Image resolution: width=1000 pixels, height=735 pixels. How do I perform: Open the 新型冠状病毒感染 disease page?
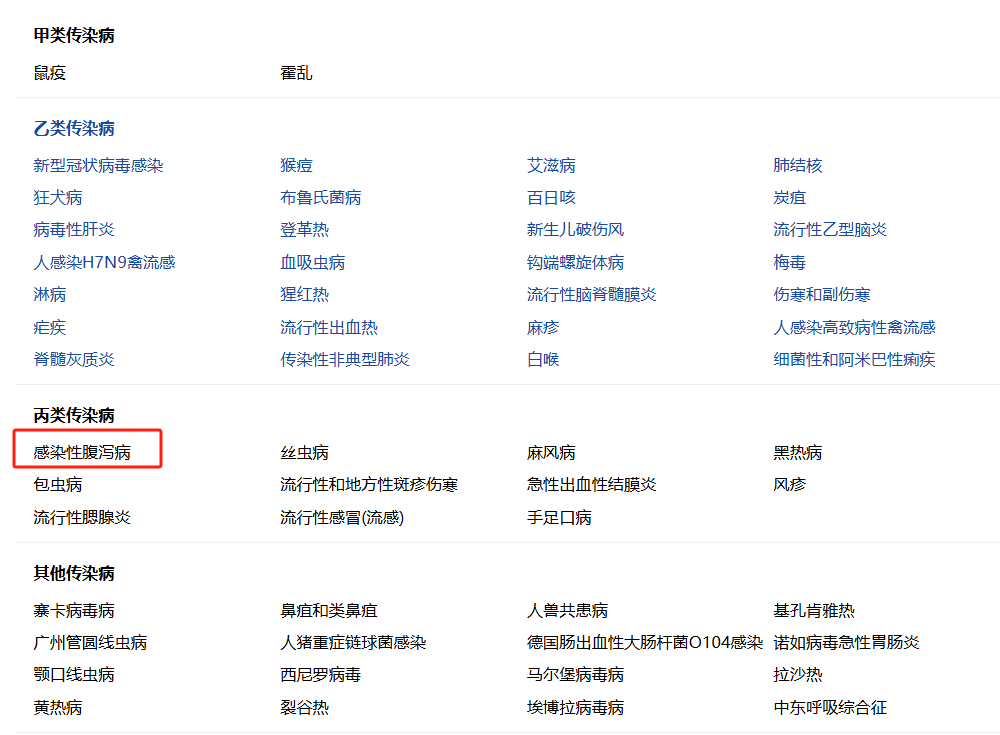pos(98,166)
